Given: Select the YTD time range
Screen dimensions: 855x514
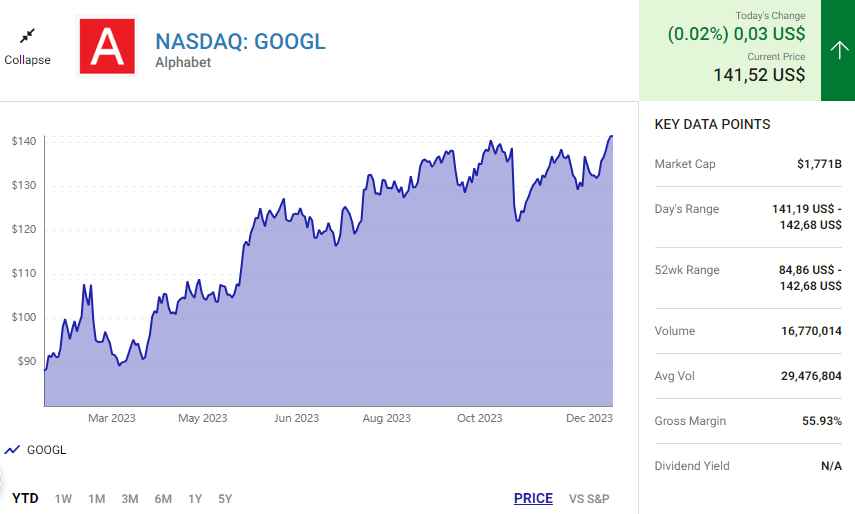Looking at the screenshot, I should coord(25,498).
